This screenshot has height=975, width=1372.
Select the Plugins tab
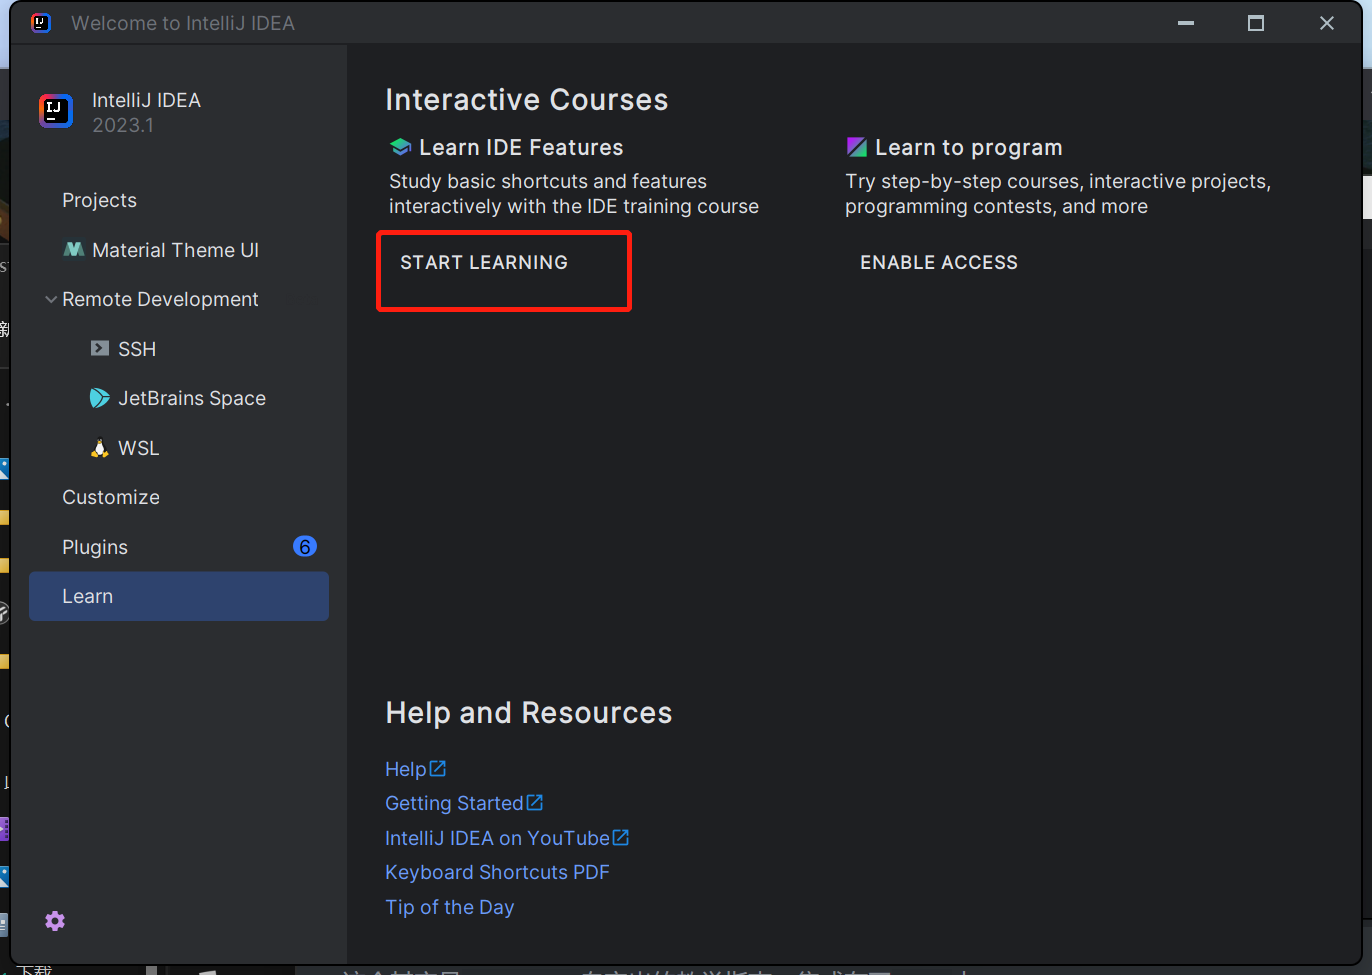(95, 547)
